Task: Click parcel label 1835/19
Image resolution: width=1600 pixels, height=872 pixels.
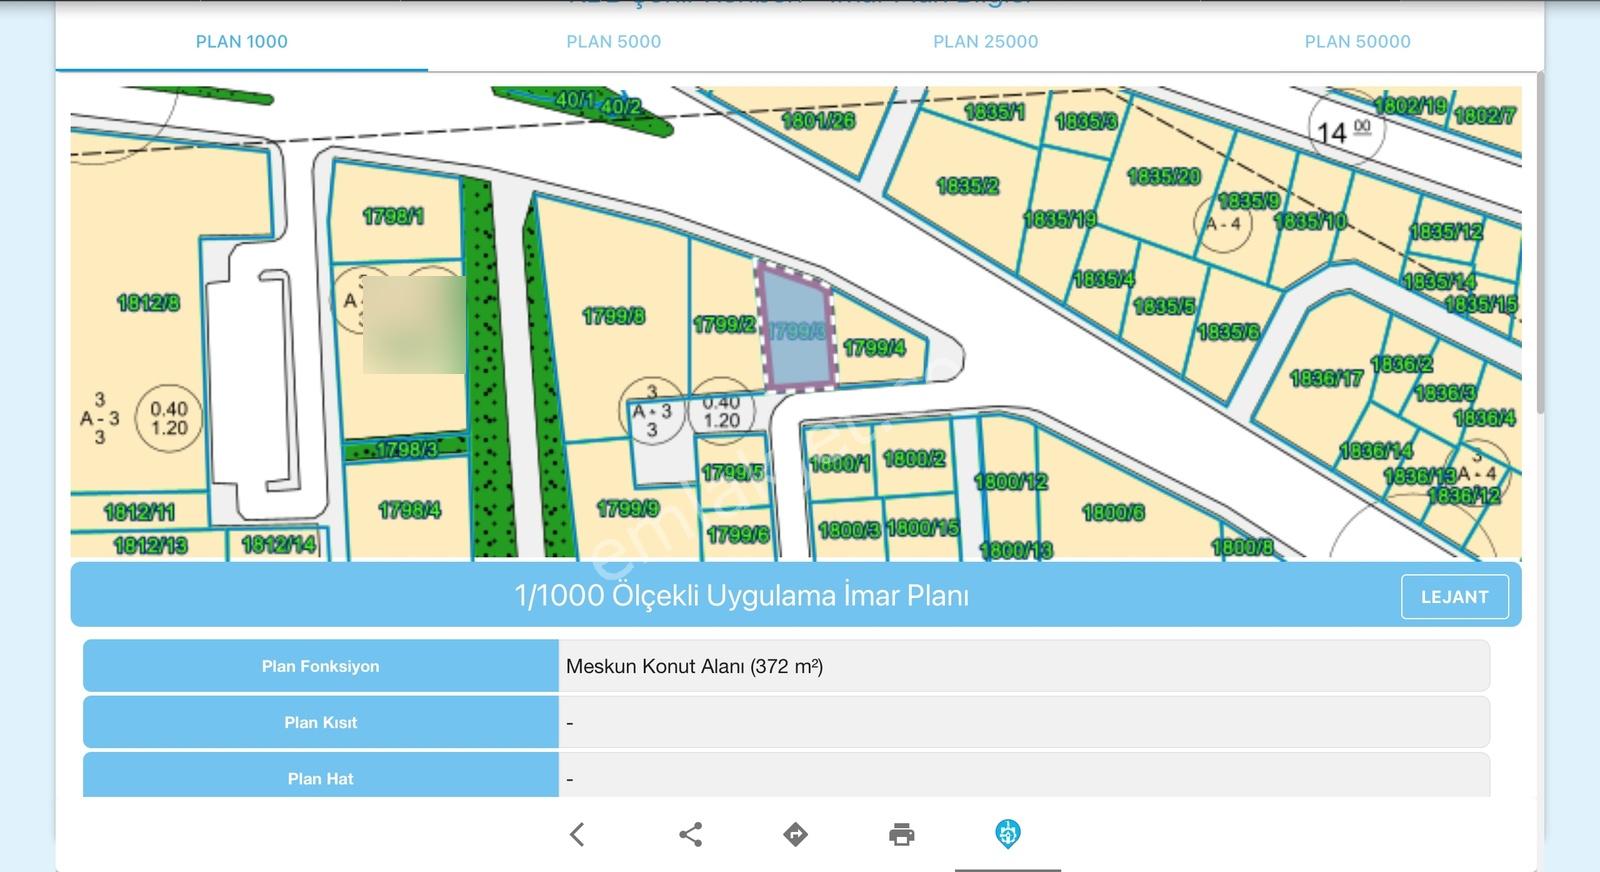Action: pos(1060,219)
